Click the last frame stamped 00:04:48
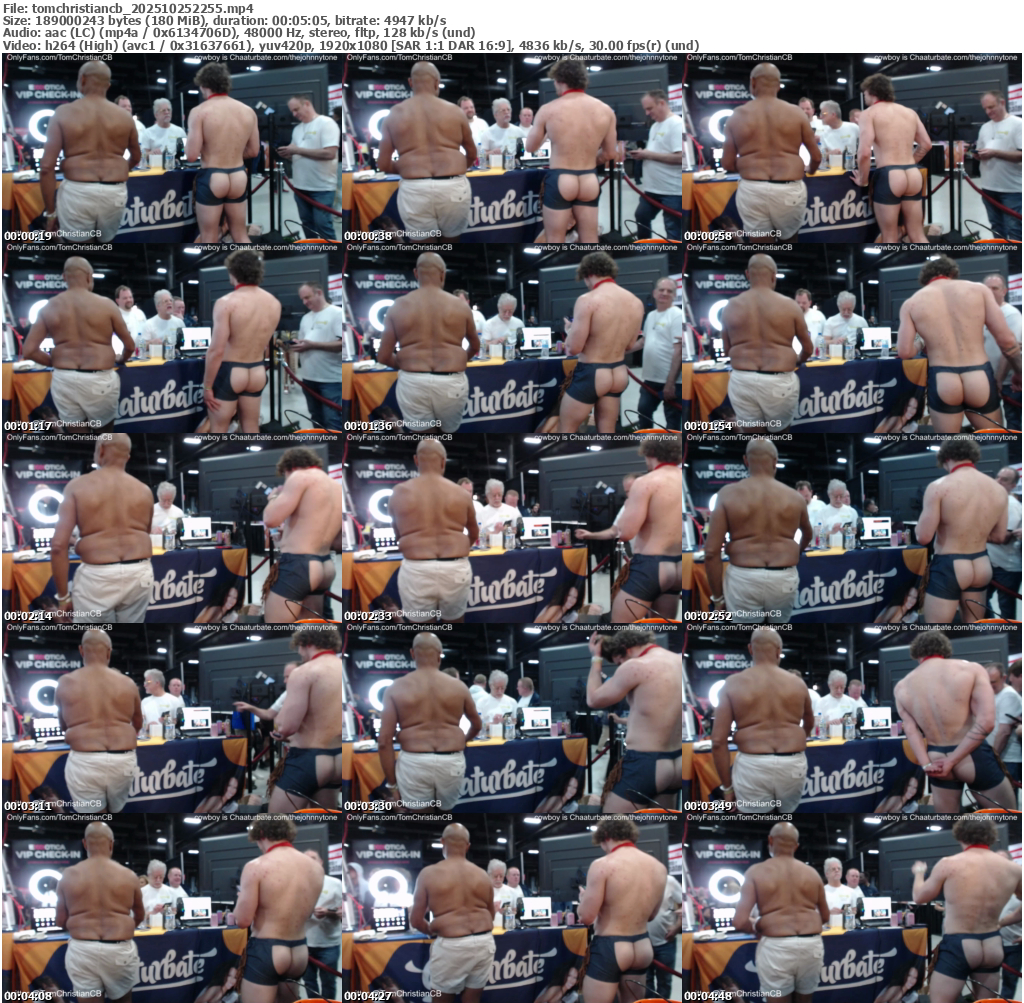Image resolution: width=1024 pixels, height=1003 pixels. 852,908
